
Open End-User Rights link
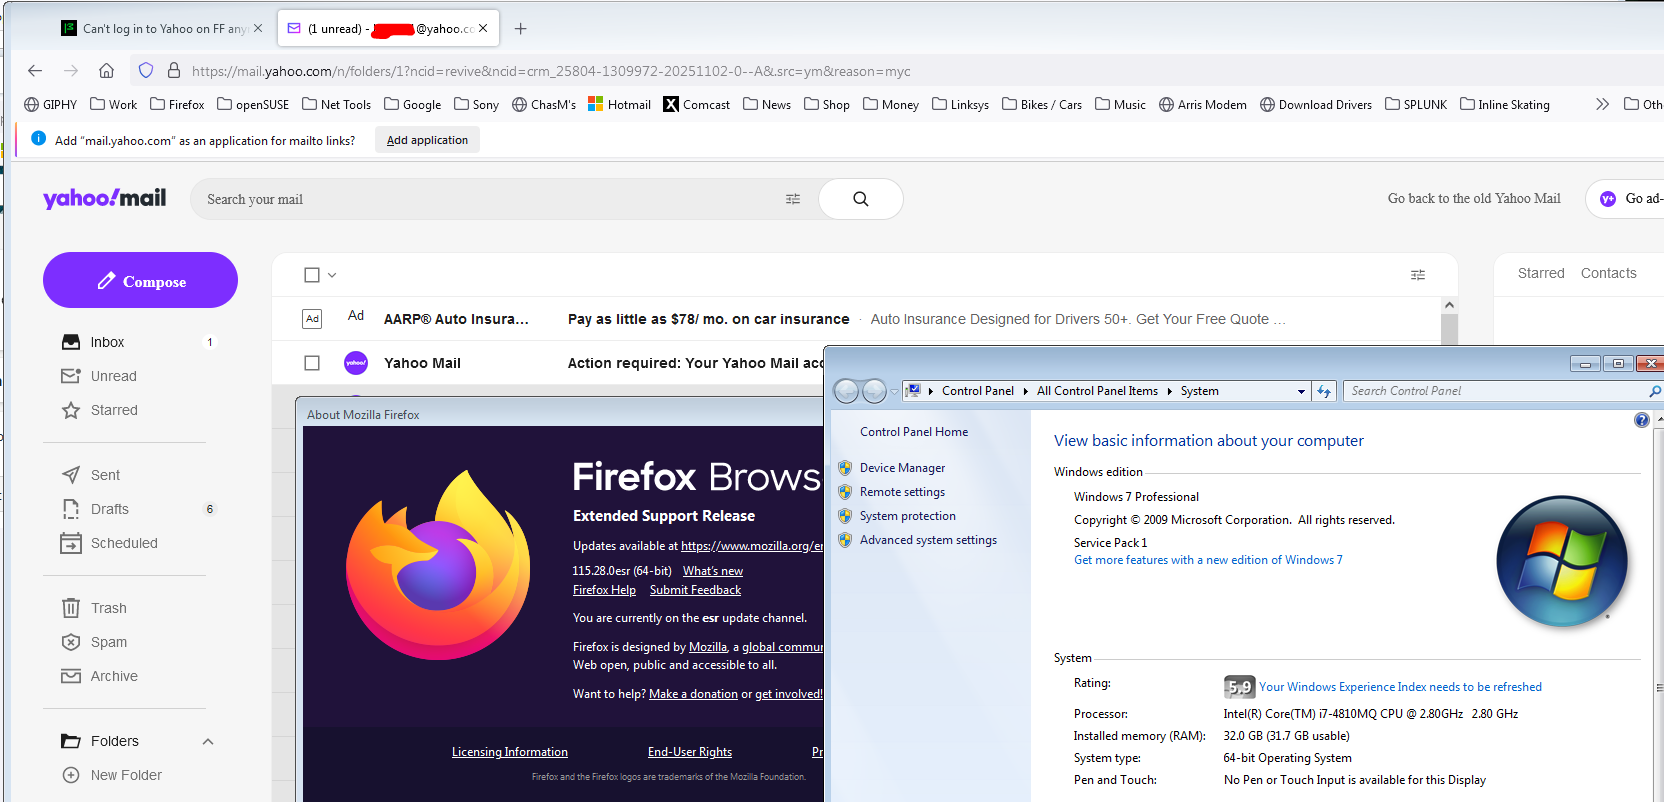(x=690, y=752)
